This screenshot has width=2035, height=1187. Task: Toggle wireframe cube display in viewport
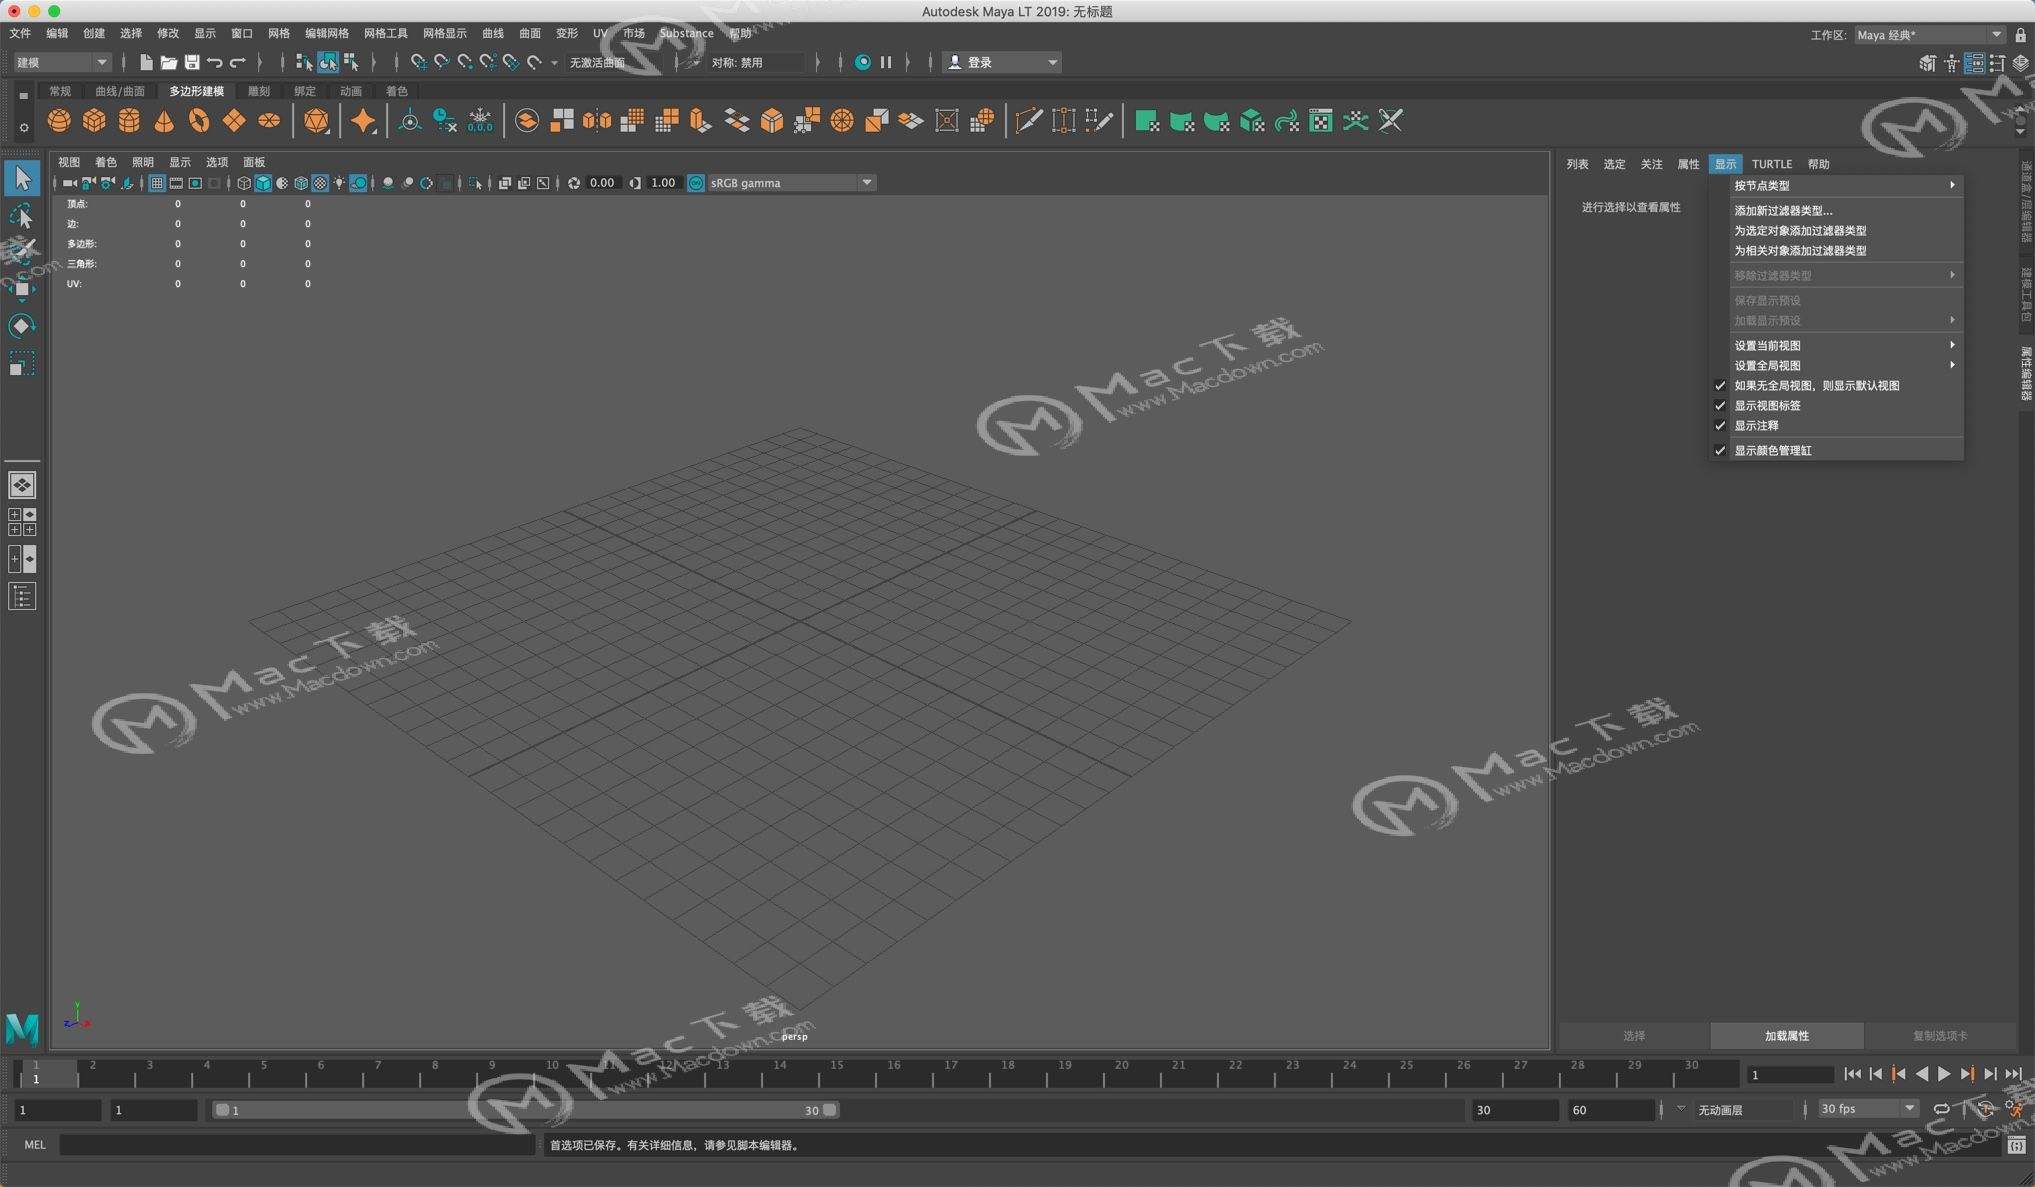pyautogui.click(x=244, y=183)
